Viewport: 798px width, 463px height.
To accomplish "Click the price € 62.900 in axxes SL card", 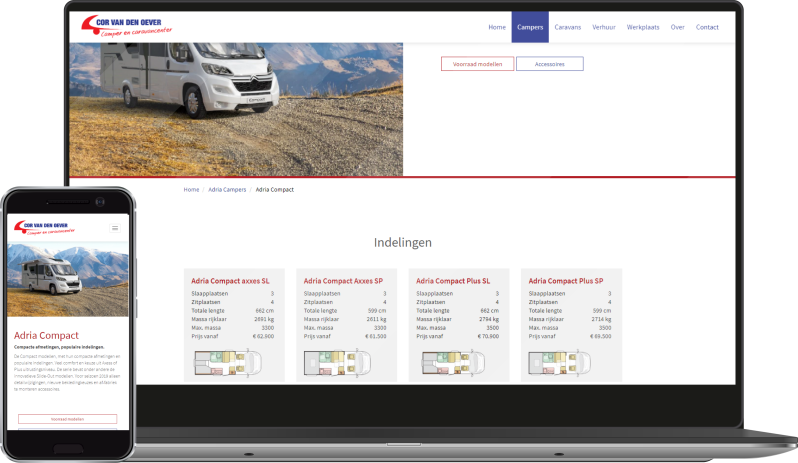I will 263,336.
